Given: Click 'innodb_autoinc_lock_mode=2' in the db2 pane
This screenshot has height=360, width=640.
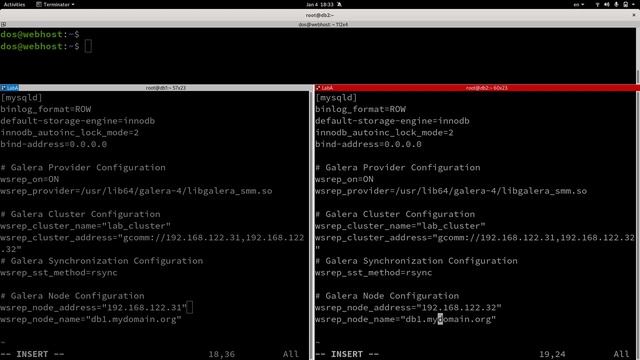Looking at the screenshot, I should pyautogui.click(x=384, y=133).
